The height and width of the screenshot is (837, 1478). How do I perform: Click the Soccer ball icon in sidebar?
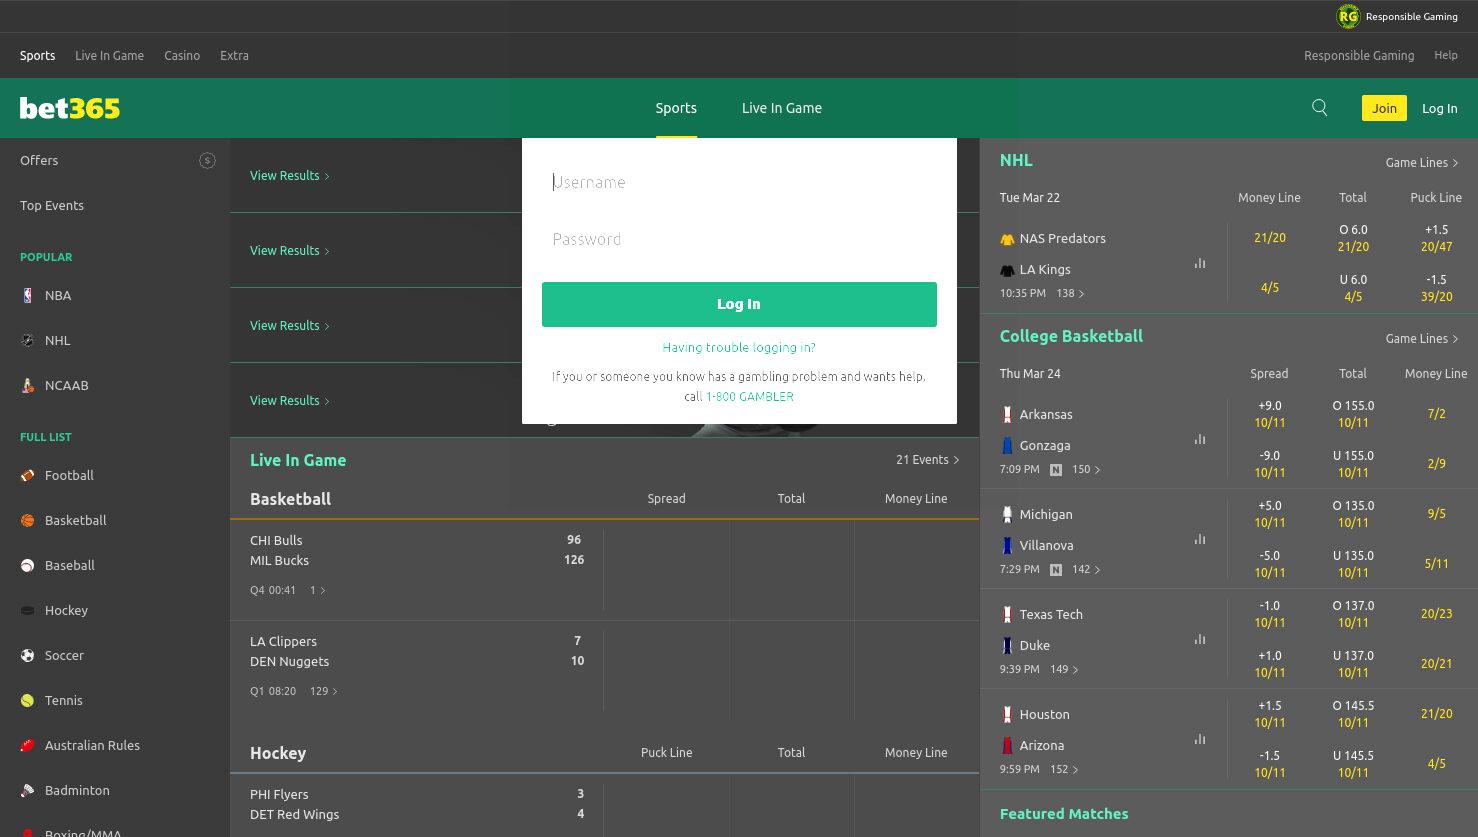[28, 655]
